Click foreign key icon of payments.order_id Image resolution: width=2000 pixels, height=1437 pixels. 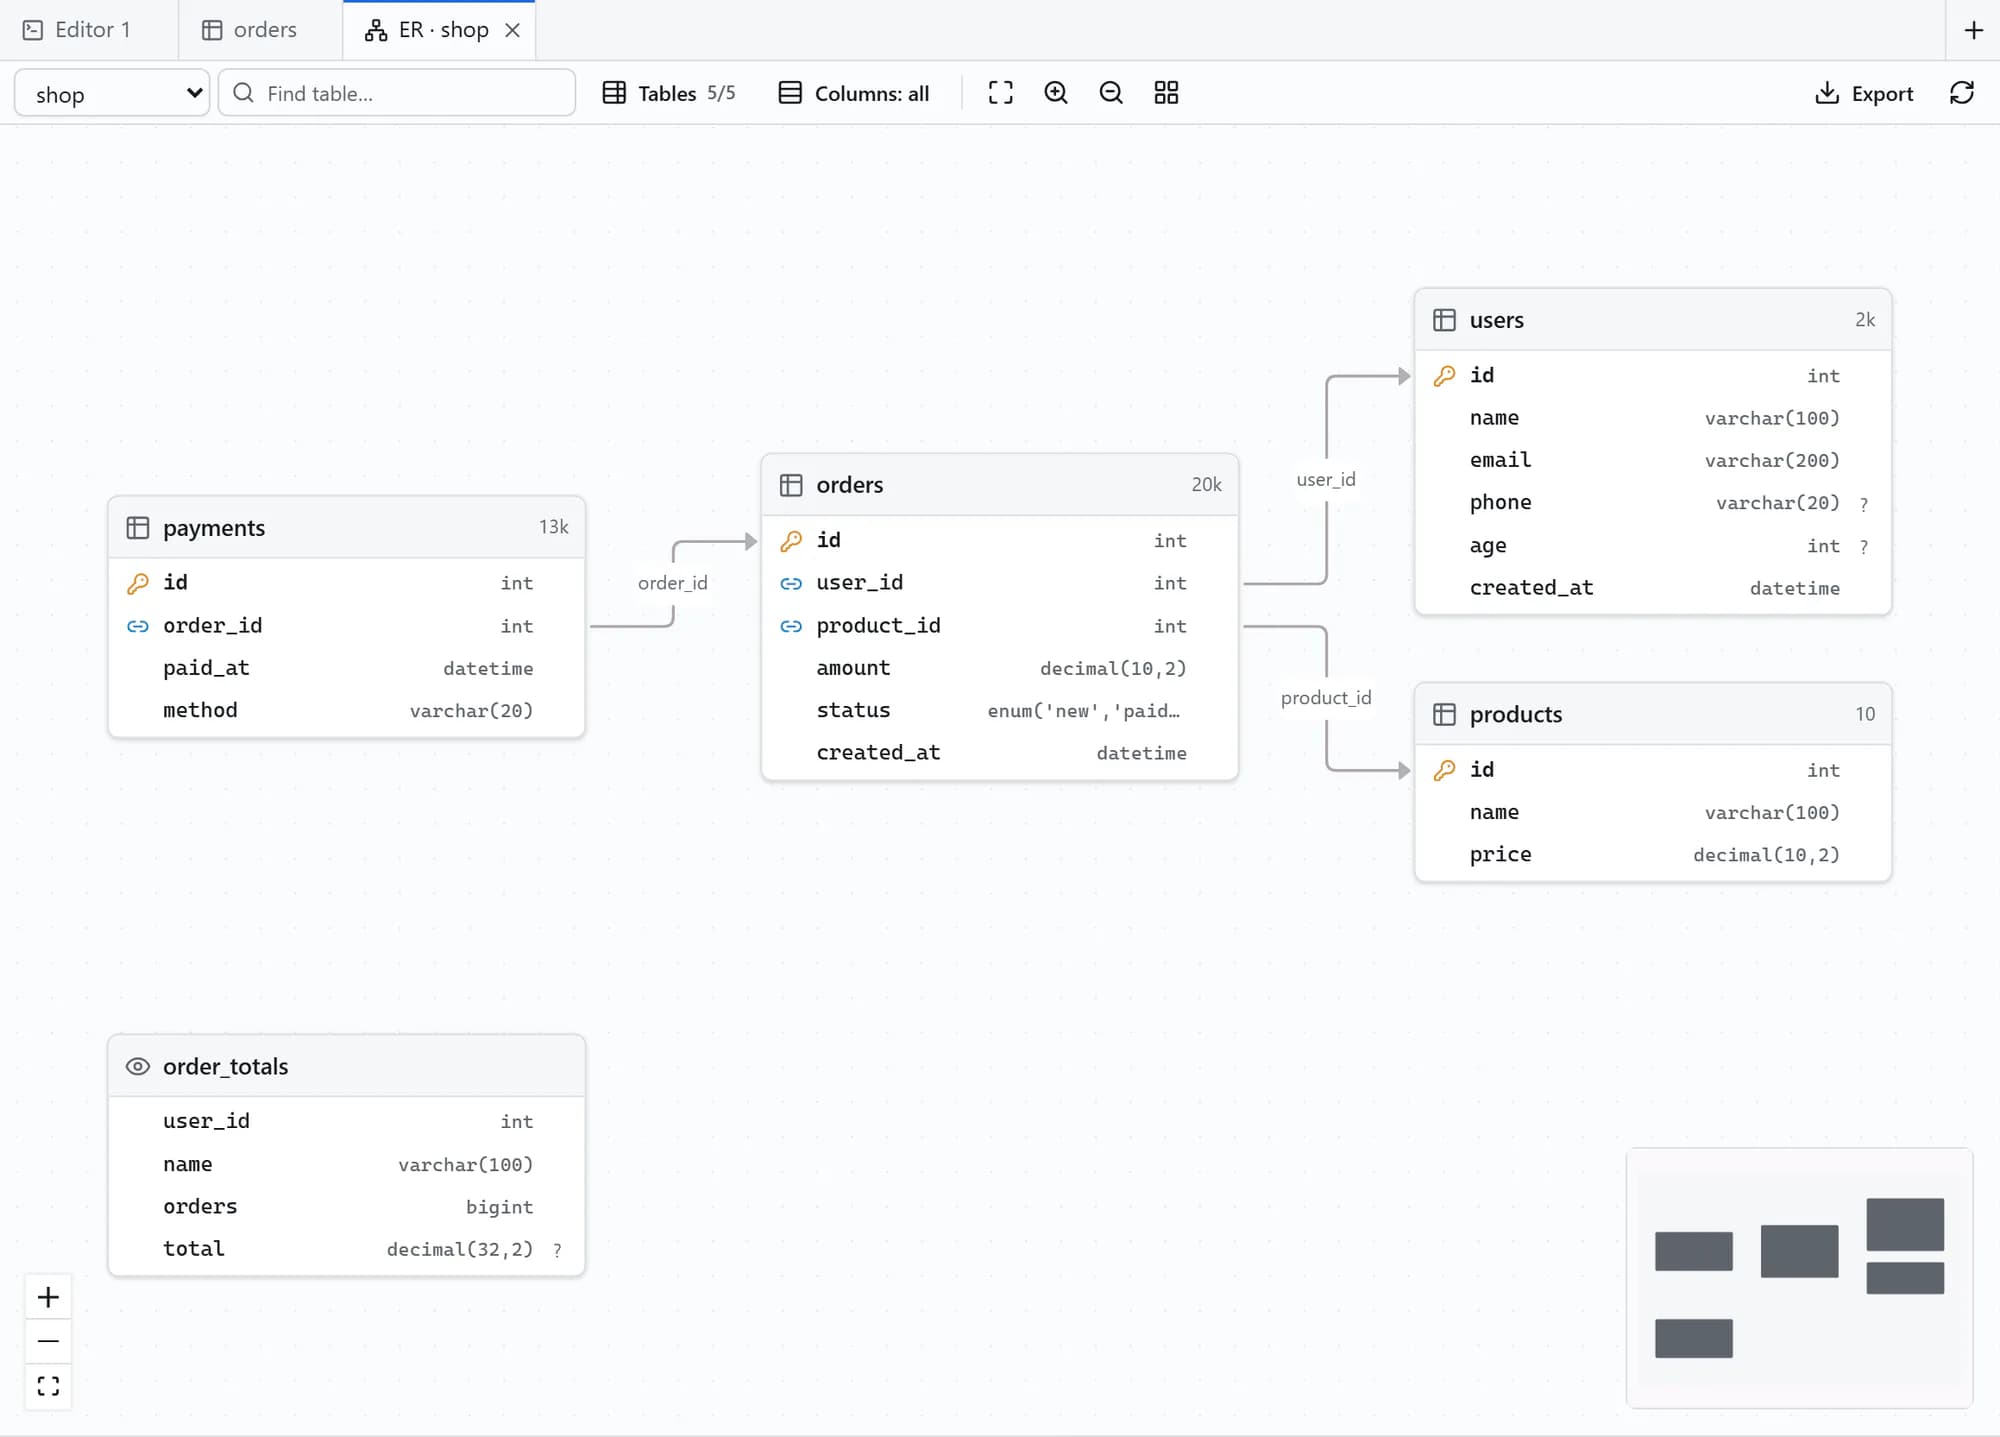pos(138,626)
